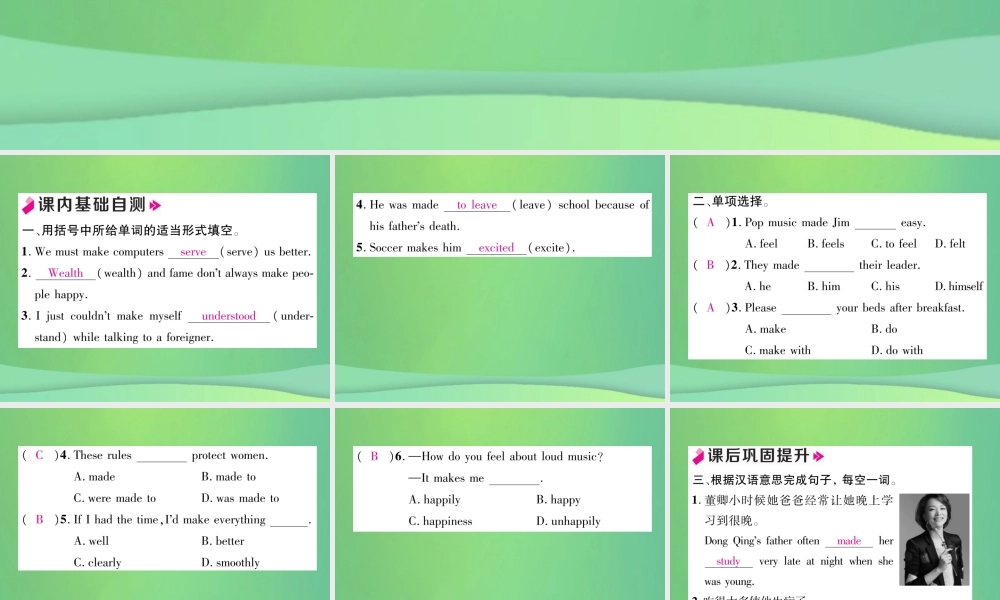Click option 'C. happiness'
This screenshot has height=600, width=1000.
(x=441, y=521)
